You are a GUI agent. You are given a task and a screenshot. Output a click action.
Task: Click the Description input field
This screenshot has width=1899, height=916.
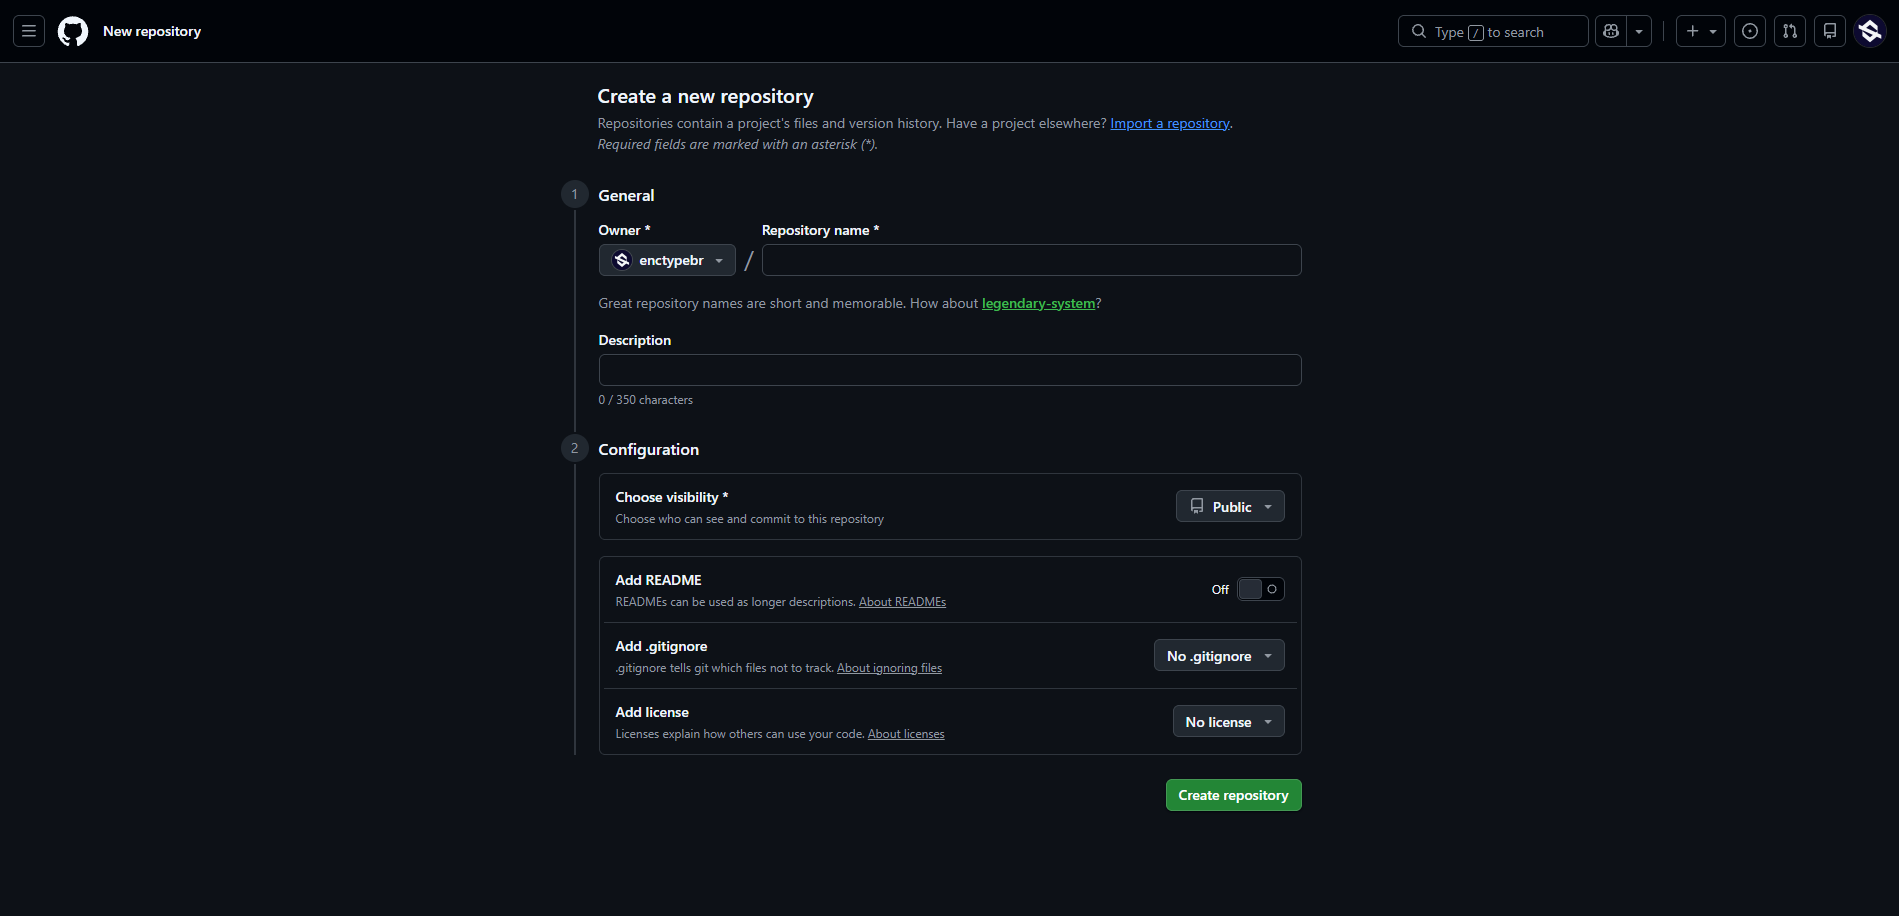click(949, 370)
